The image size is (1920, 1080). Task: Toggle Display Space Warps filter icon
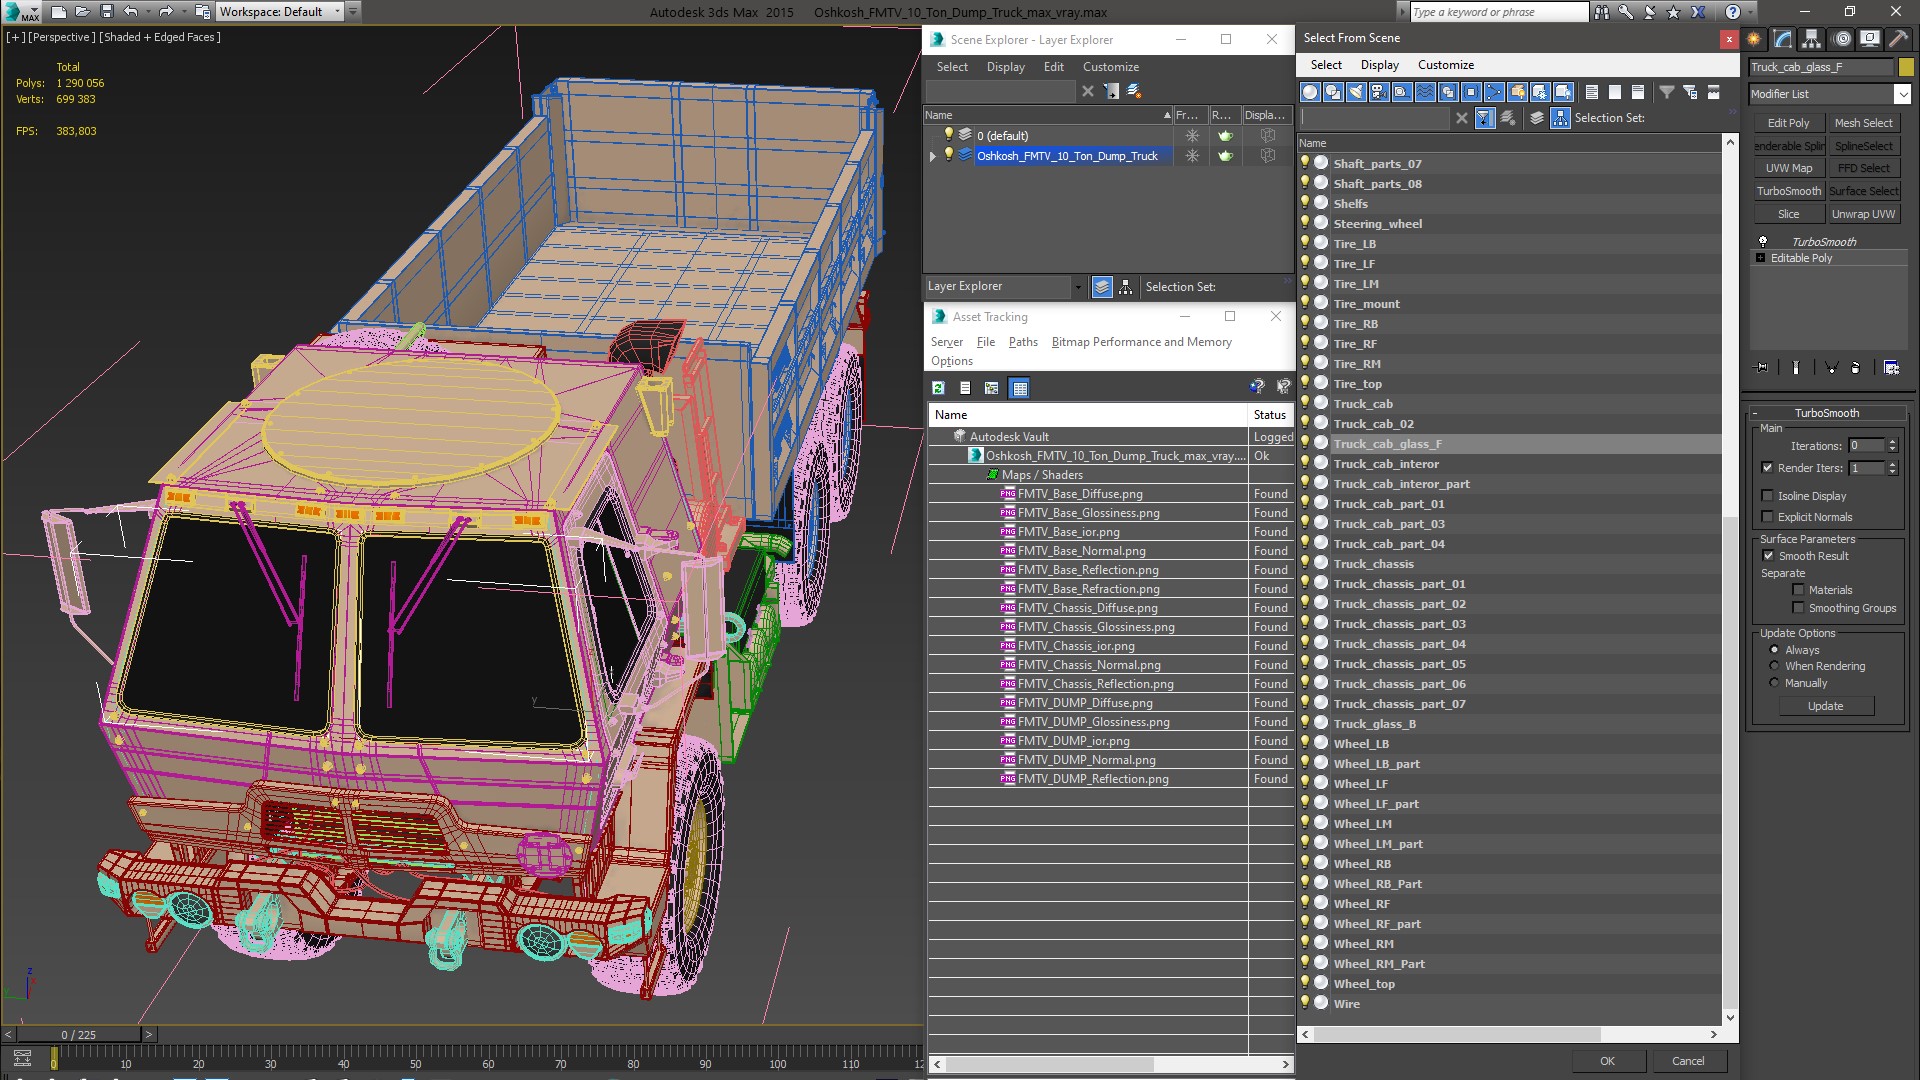[1425, 92]
